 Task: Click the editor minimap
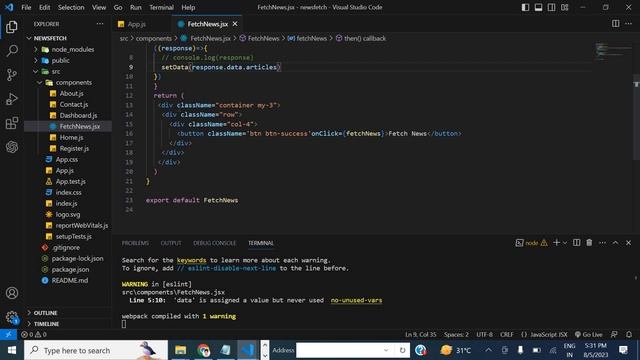pyautogui.click(x=613, y=51)
